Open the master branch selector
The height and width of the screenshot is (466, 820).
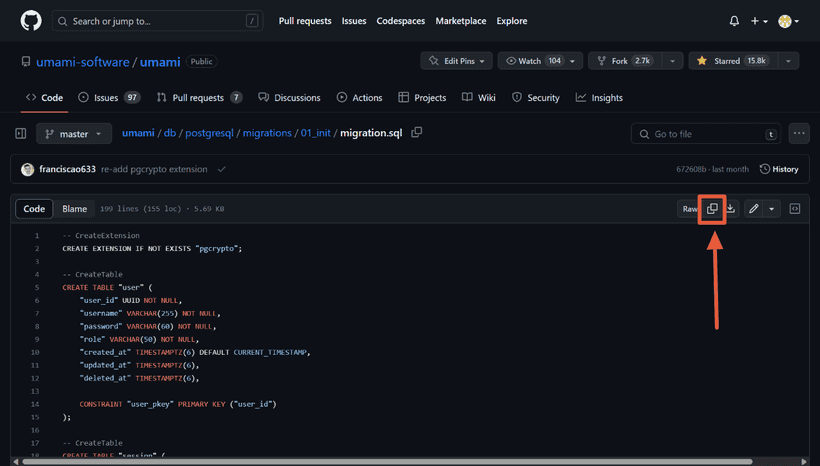(x=74, y=134)
